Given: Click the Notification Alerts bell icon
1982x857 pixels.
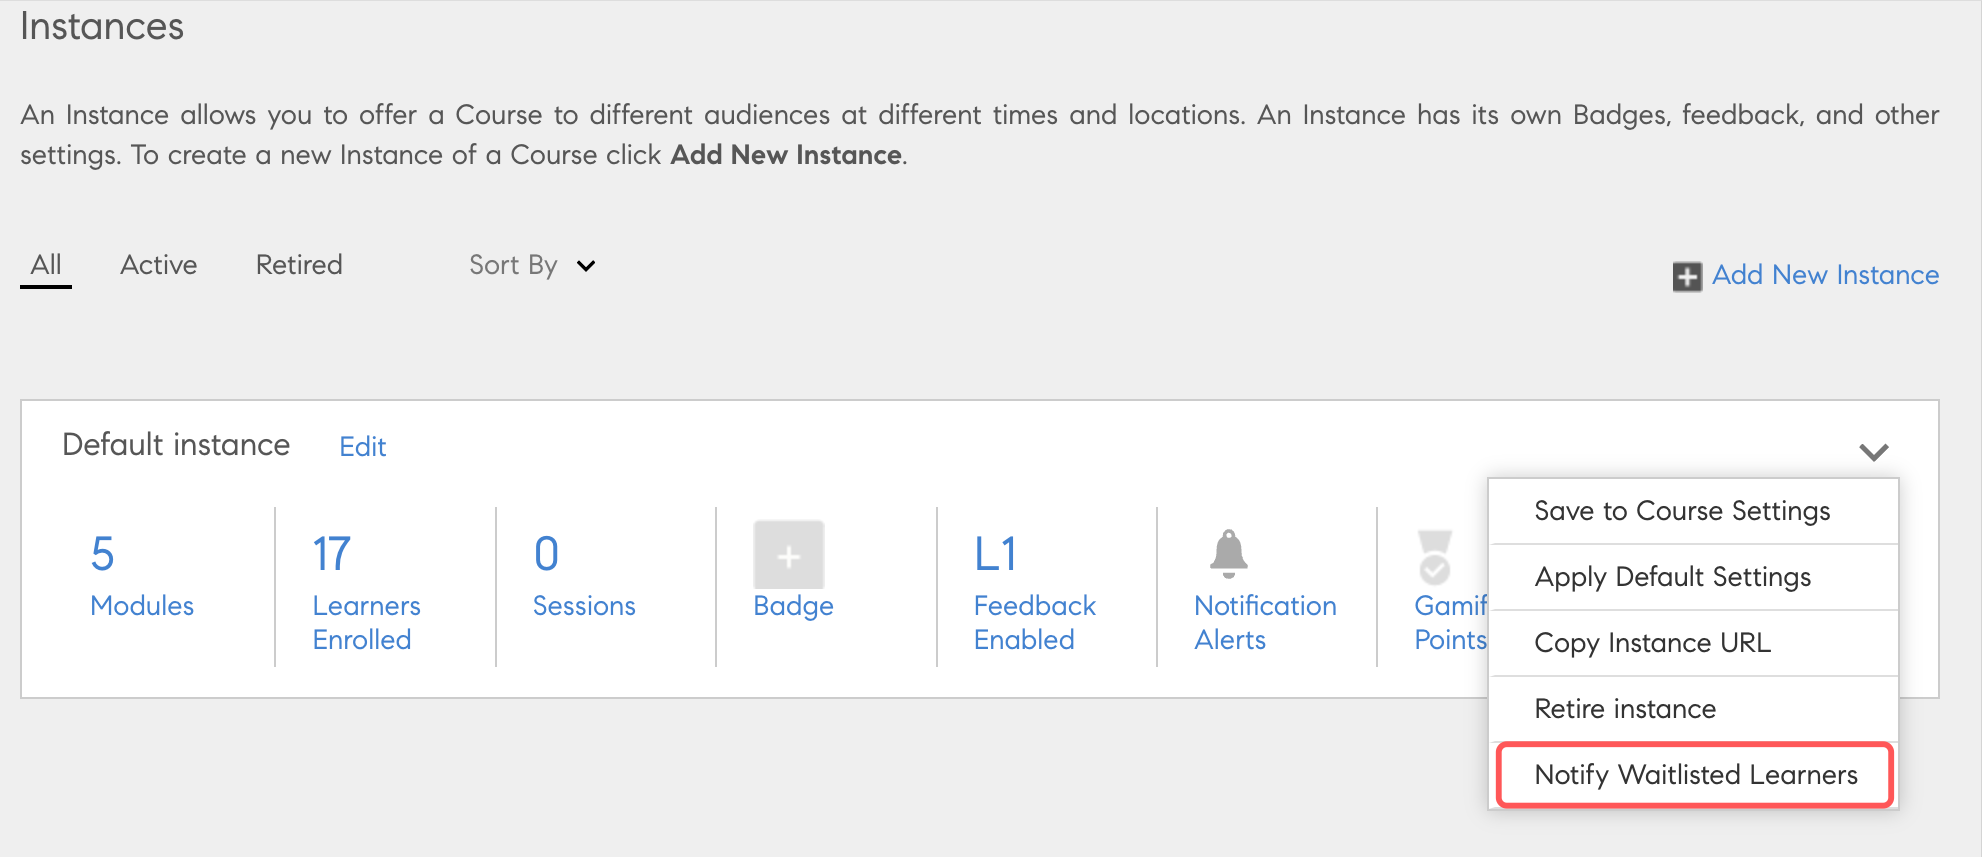Looking at the screenshot, I should pos(1228,554).
